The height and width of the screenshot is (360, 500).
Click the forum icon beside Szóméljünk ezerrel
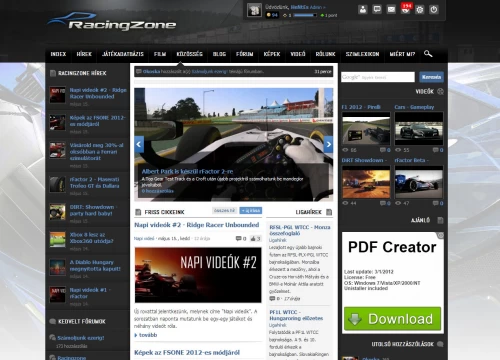(x=52, y=338)
